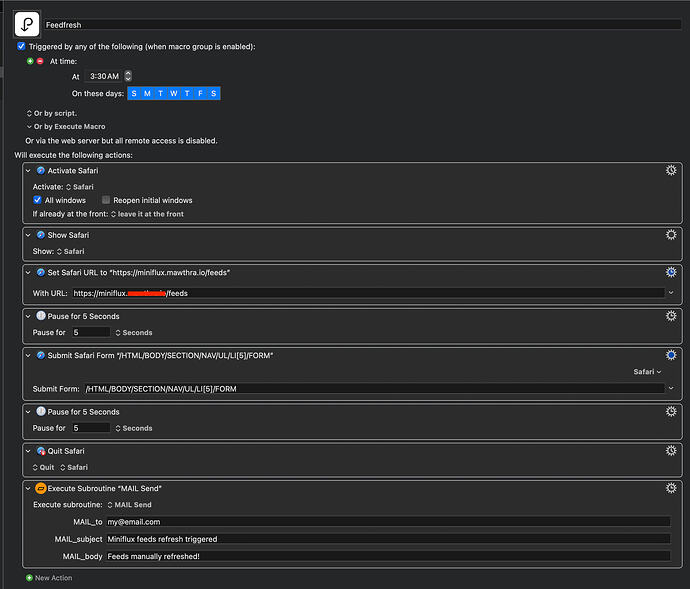Click clock icon of second Pause action

(x=40, y=411)
